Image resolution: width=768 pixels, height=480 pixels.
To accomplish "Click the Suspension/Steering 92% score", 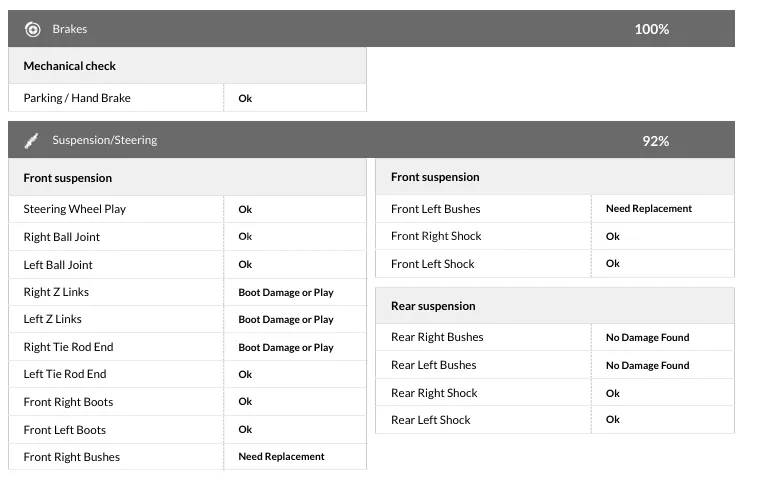I will (655, 141).
